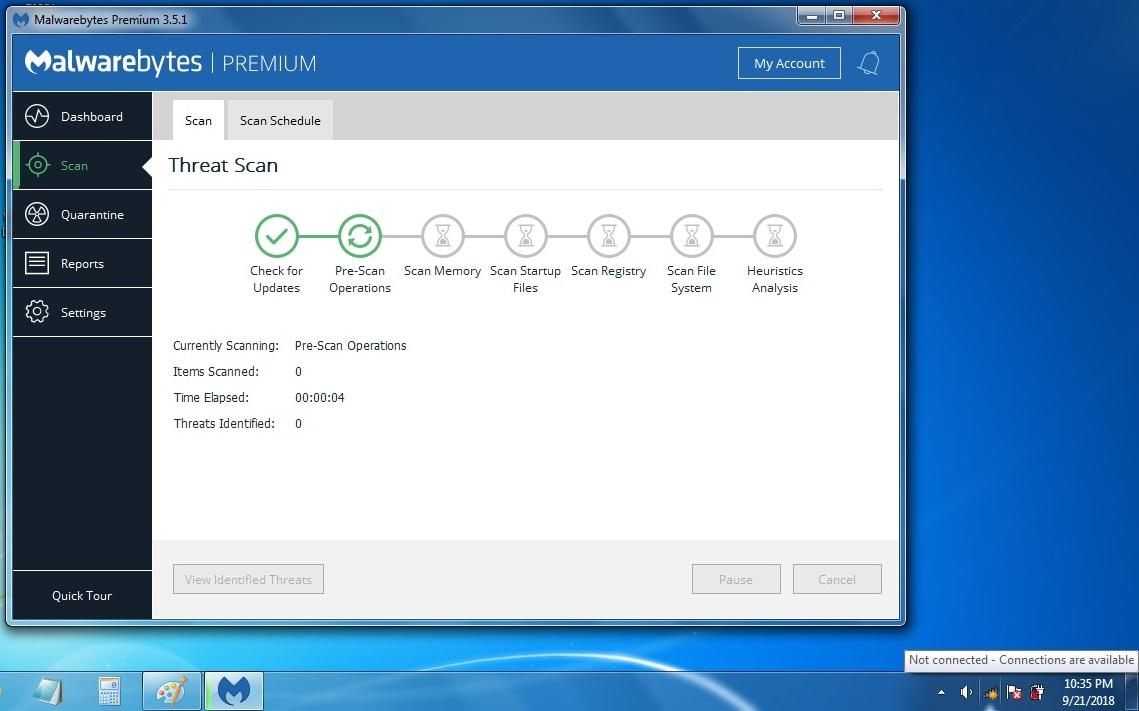The image size is (1139, 711).
Task: Click the Settings gear icon
Action: (37, 312)
